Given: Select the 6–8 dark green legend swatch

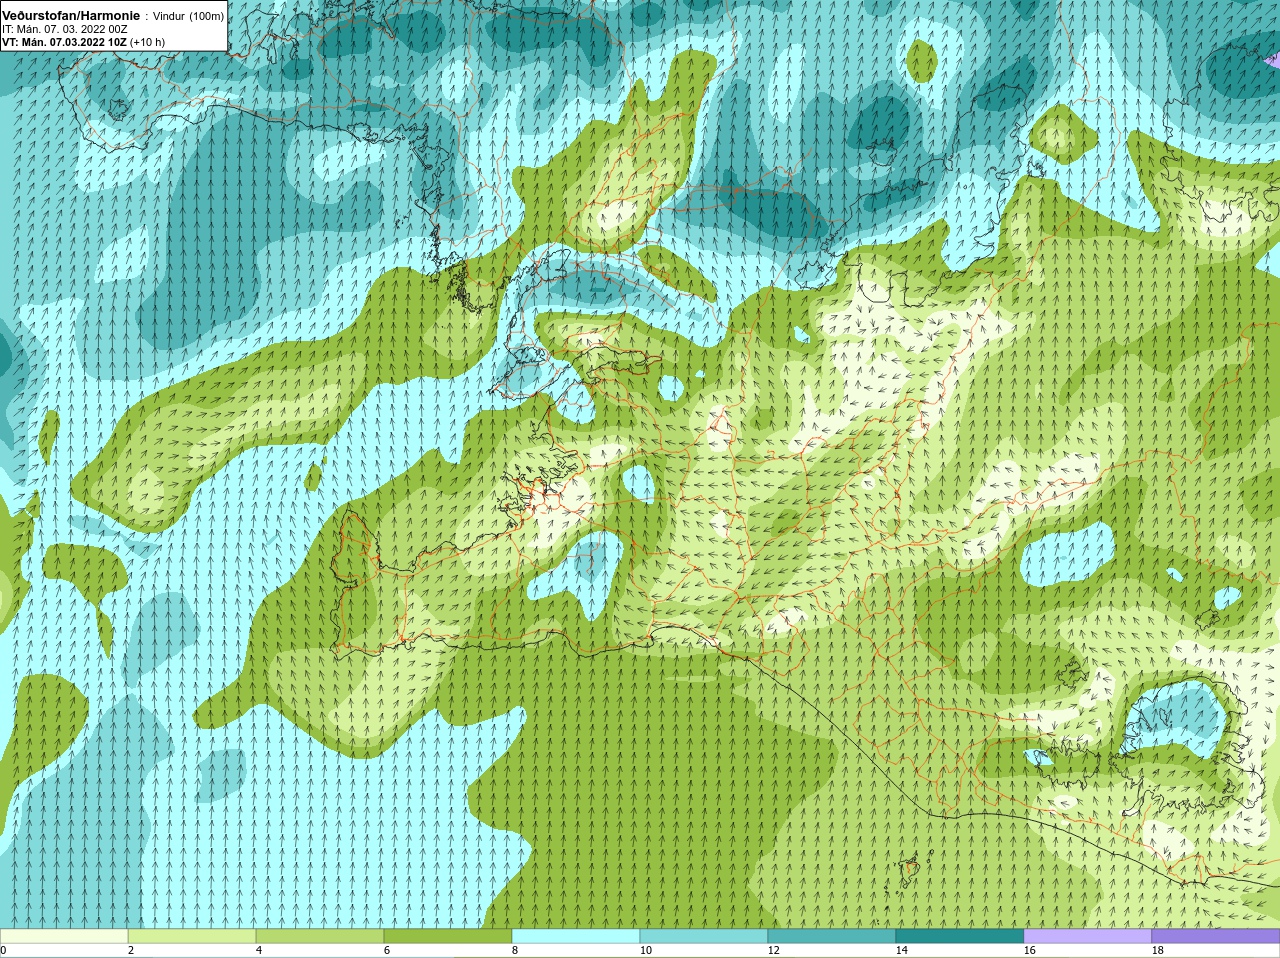Looking at the screenshot, I should point(448,936).
